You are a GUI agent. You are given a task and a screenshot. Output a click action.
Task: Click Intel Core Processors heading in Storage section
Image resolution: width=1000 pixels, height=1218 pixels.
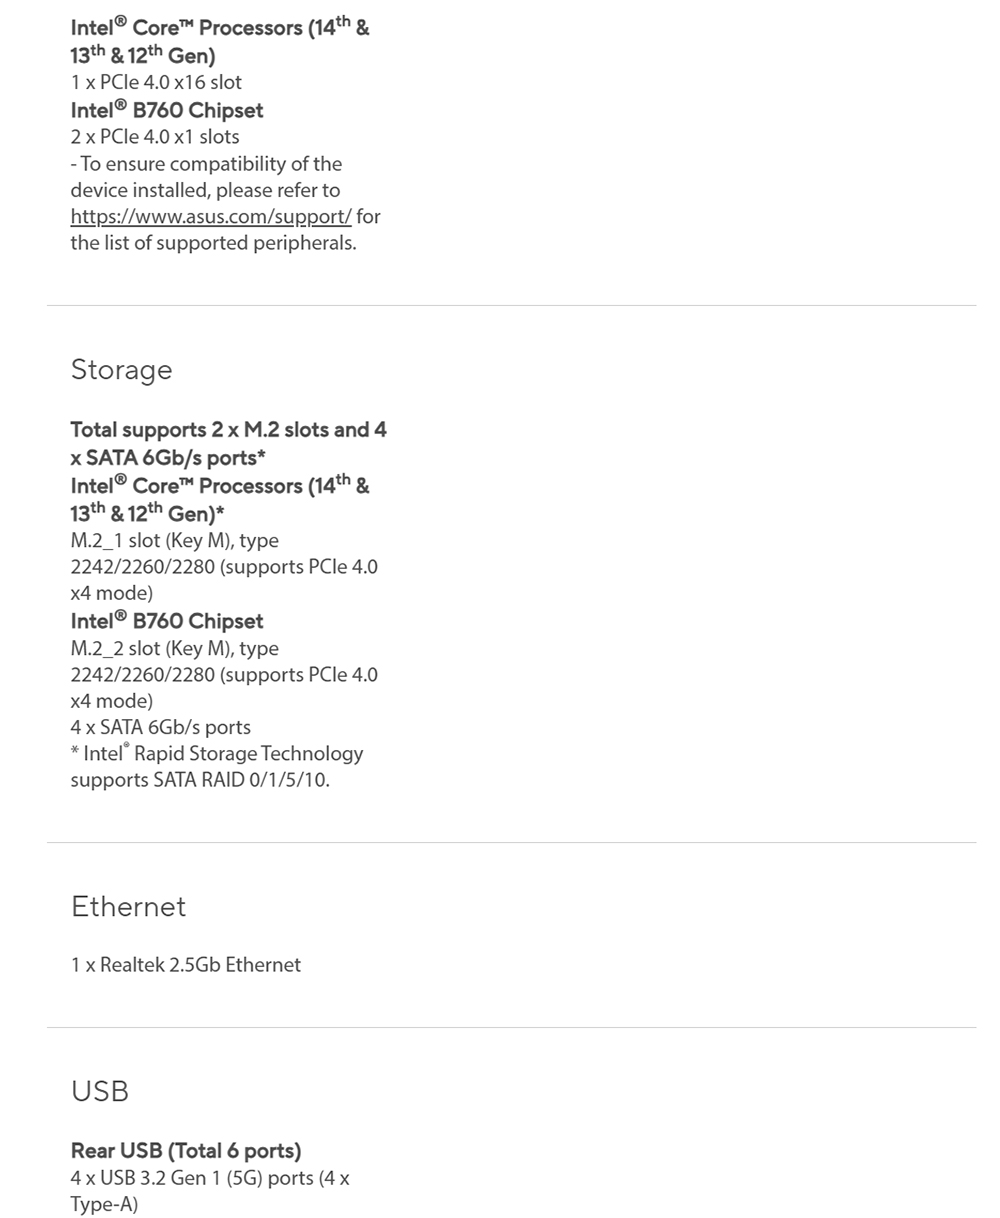[x=220, y=499]
